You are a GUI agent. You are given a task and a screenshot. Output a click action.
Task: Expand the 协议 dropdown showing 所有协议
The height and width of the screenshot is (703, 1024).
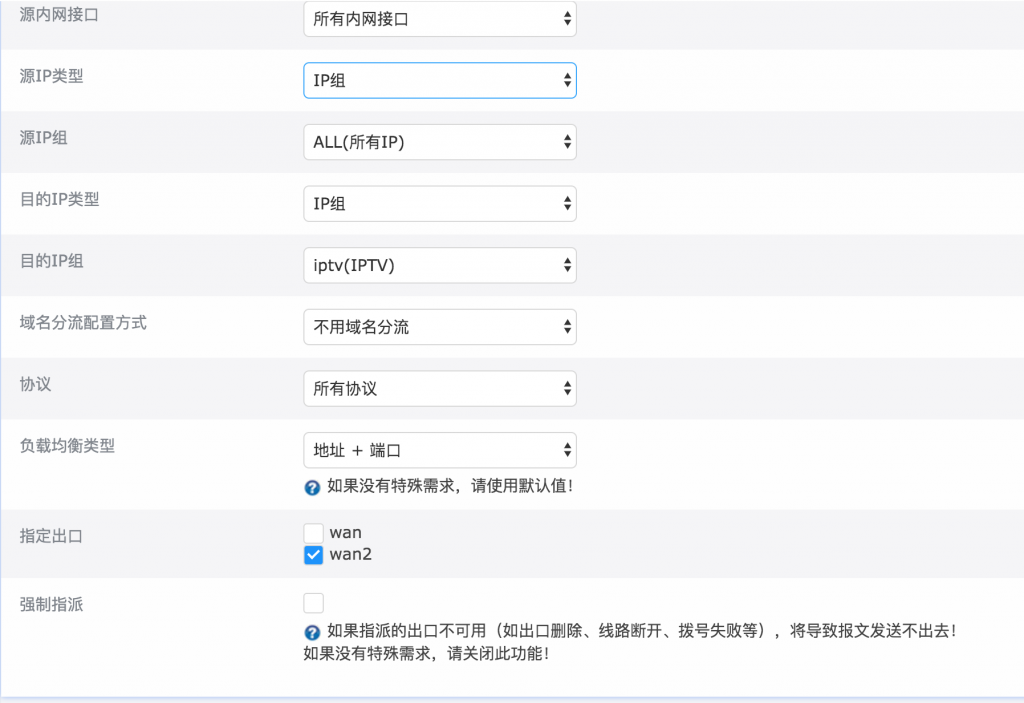tap(440, 388)
